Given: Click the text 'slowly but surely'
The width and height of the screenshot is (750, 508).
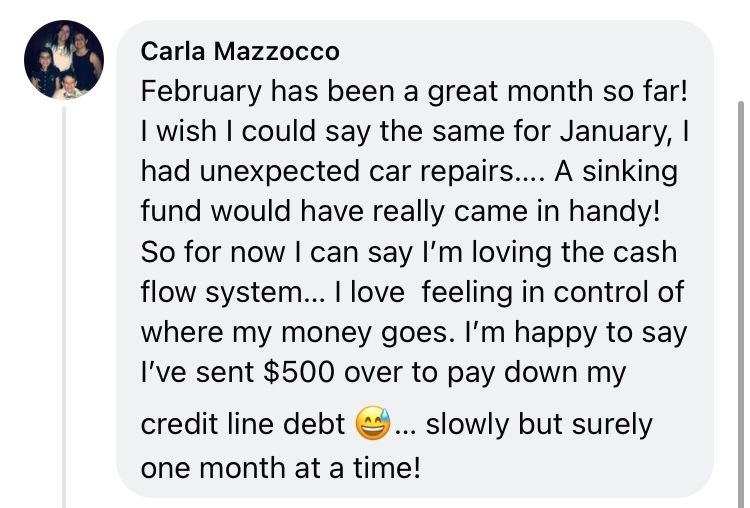Looking at the screenshot, I should 539,425.
